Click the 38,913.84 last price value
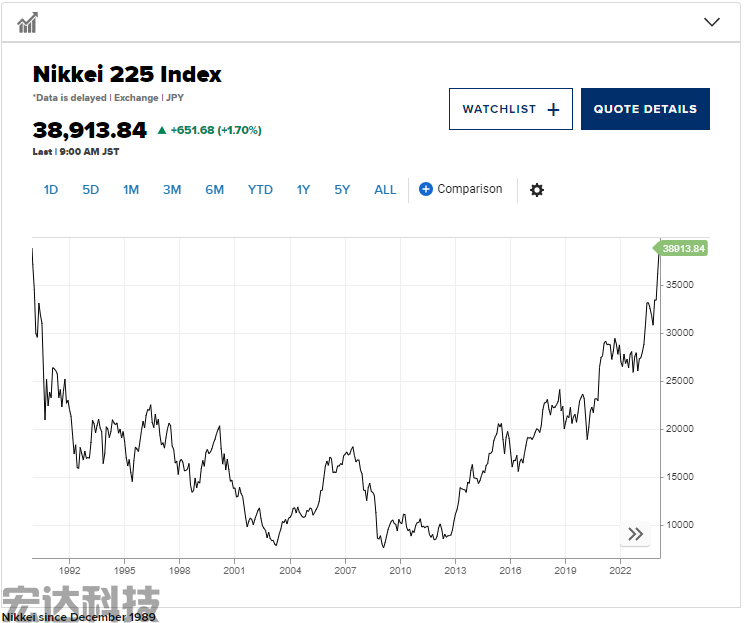The width and height of the screenshot is (748, 623). point(89,130)
